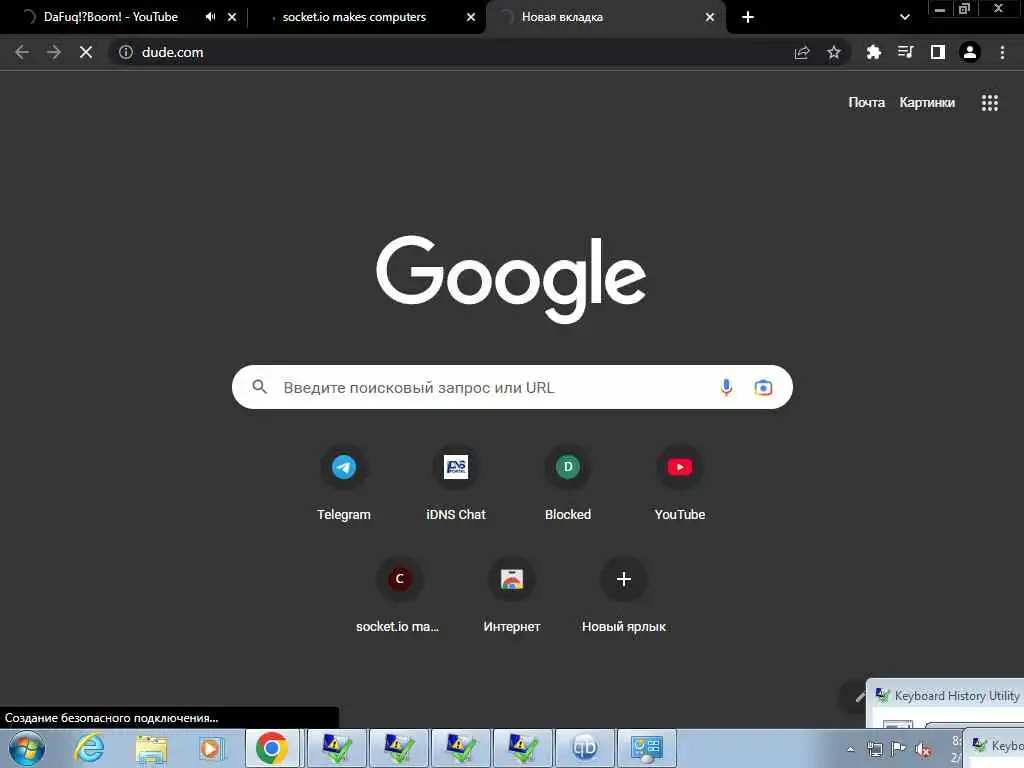Open the qBittorrent taskbar button
The image size is (1024, 768).
(x=584, y=748)
